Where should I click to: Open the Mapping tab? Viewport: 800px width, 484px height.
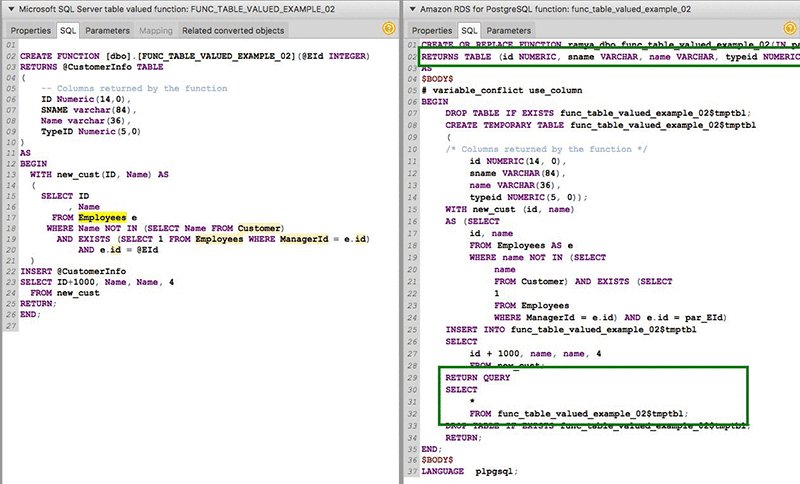point(156,31)
